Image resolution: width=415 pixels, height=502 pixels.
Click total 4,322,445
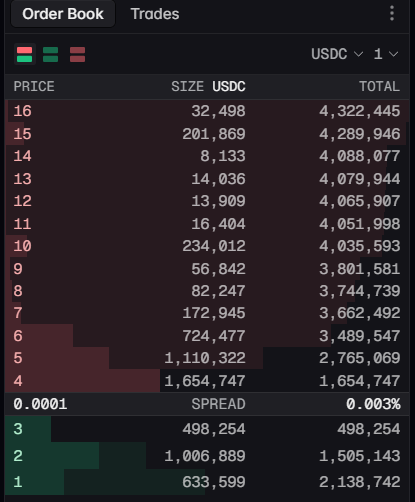click(x=360, y=111)
